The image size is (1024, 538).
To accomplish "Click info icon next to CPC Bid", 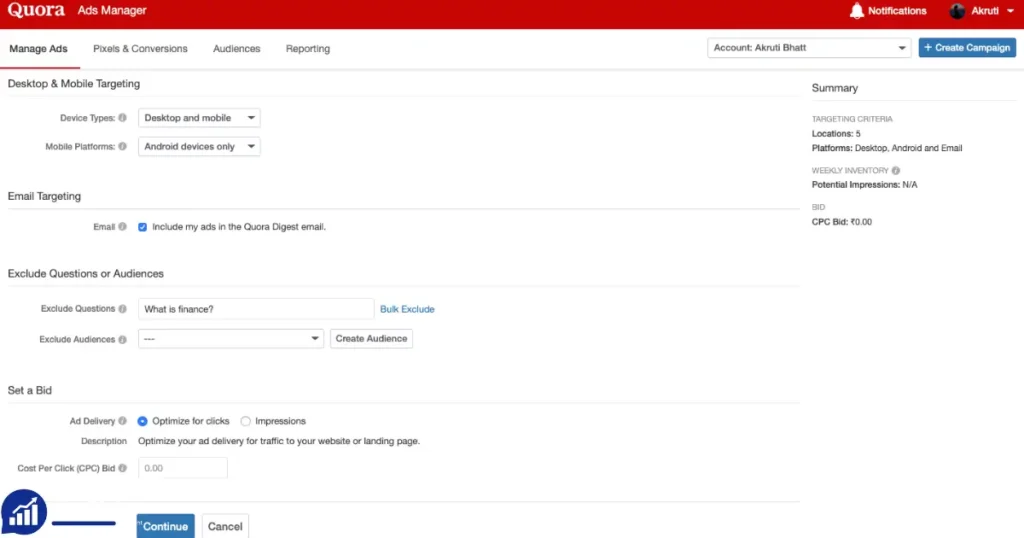I will [x=122, y=468].
